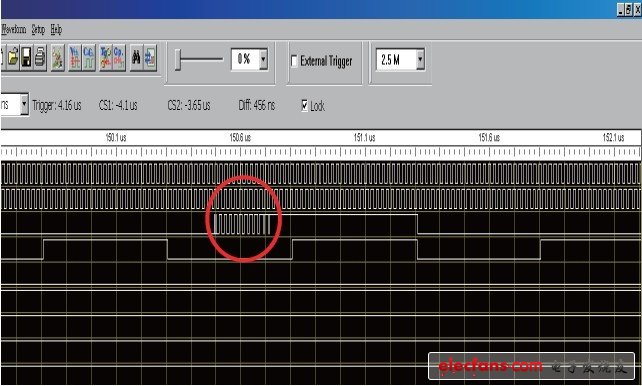Open the 2.5 M sample rate dropdown
Image resolution: width=642 pixels, height=386 pixels.
coord(420,60)
